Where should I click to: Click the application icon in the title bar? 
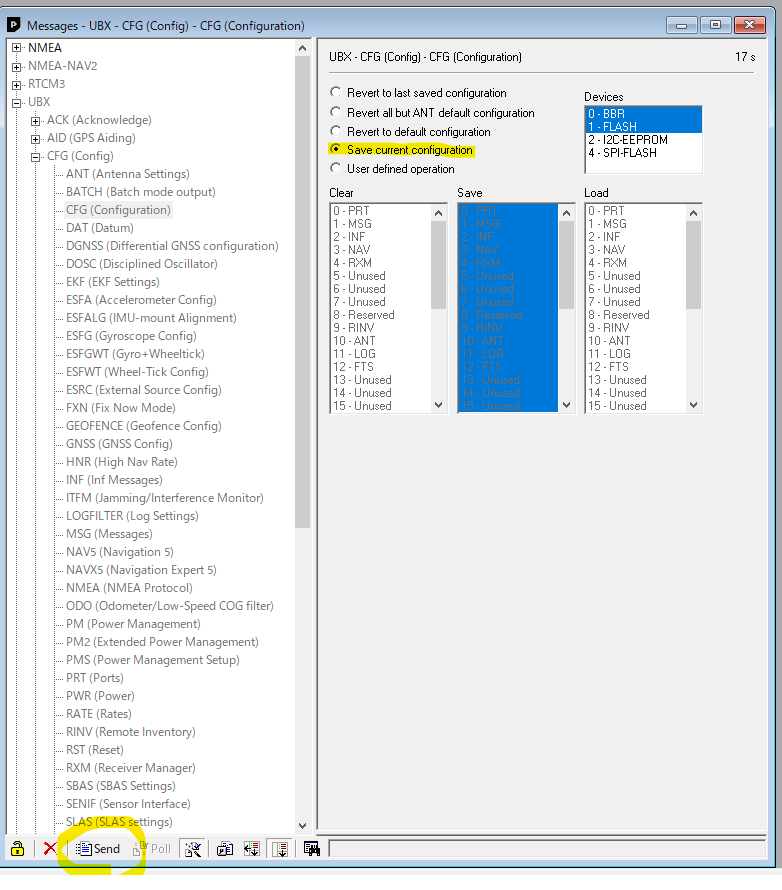(x=14, y=25)
